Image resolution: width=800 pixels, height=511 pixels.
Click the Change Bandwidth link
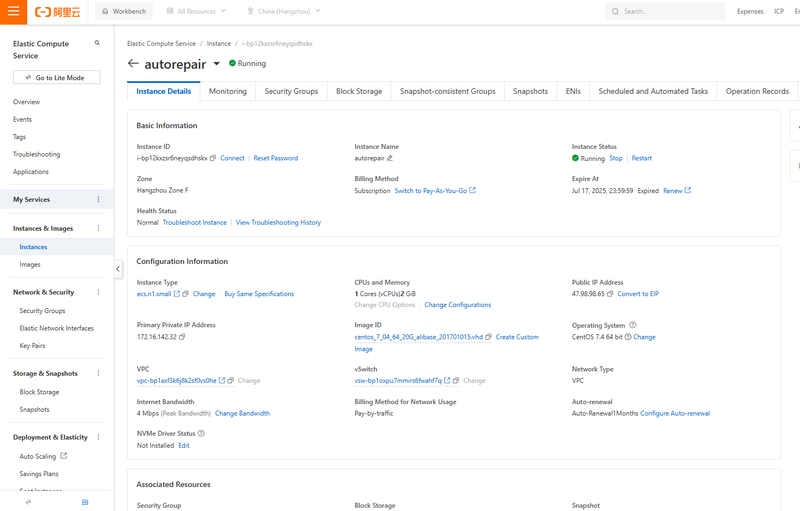(242, 413)
